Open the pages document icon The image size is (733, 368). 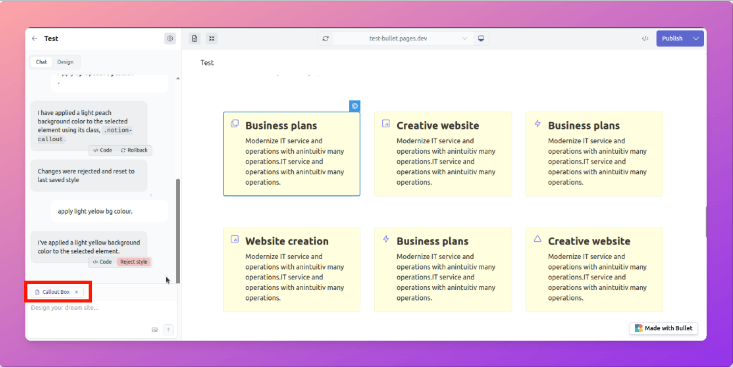[x=194, y=39]
